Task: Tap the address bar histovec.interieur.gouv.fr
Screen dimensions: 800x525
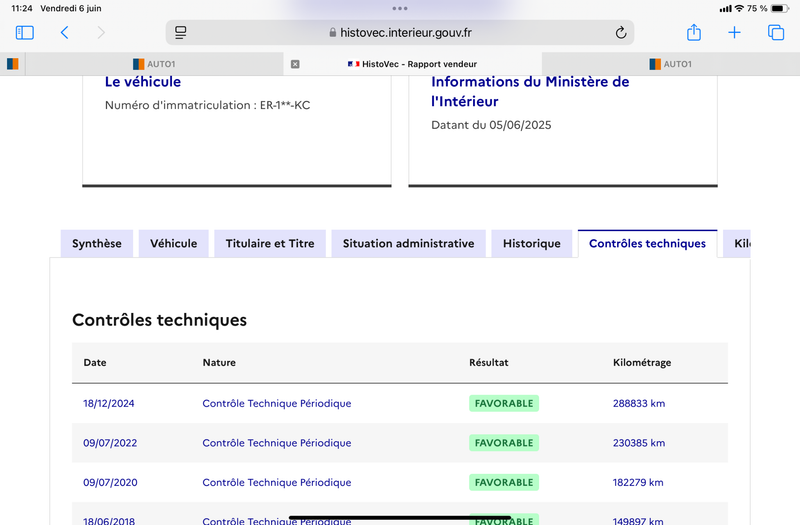Action: pos(400,33)
